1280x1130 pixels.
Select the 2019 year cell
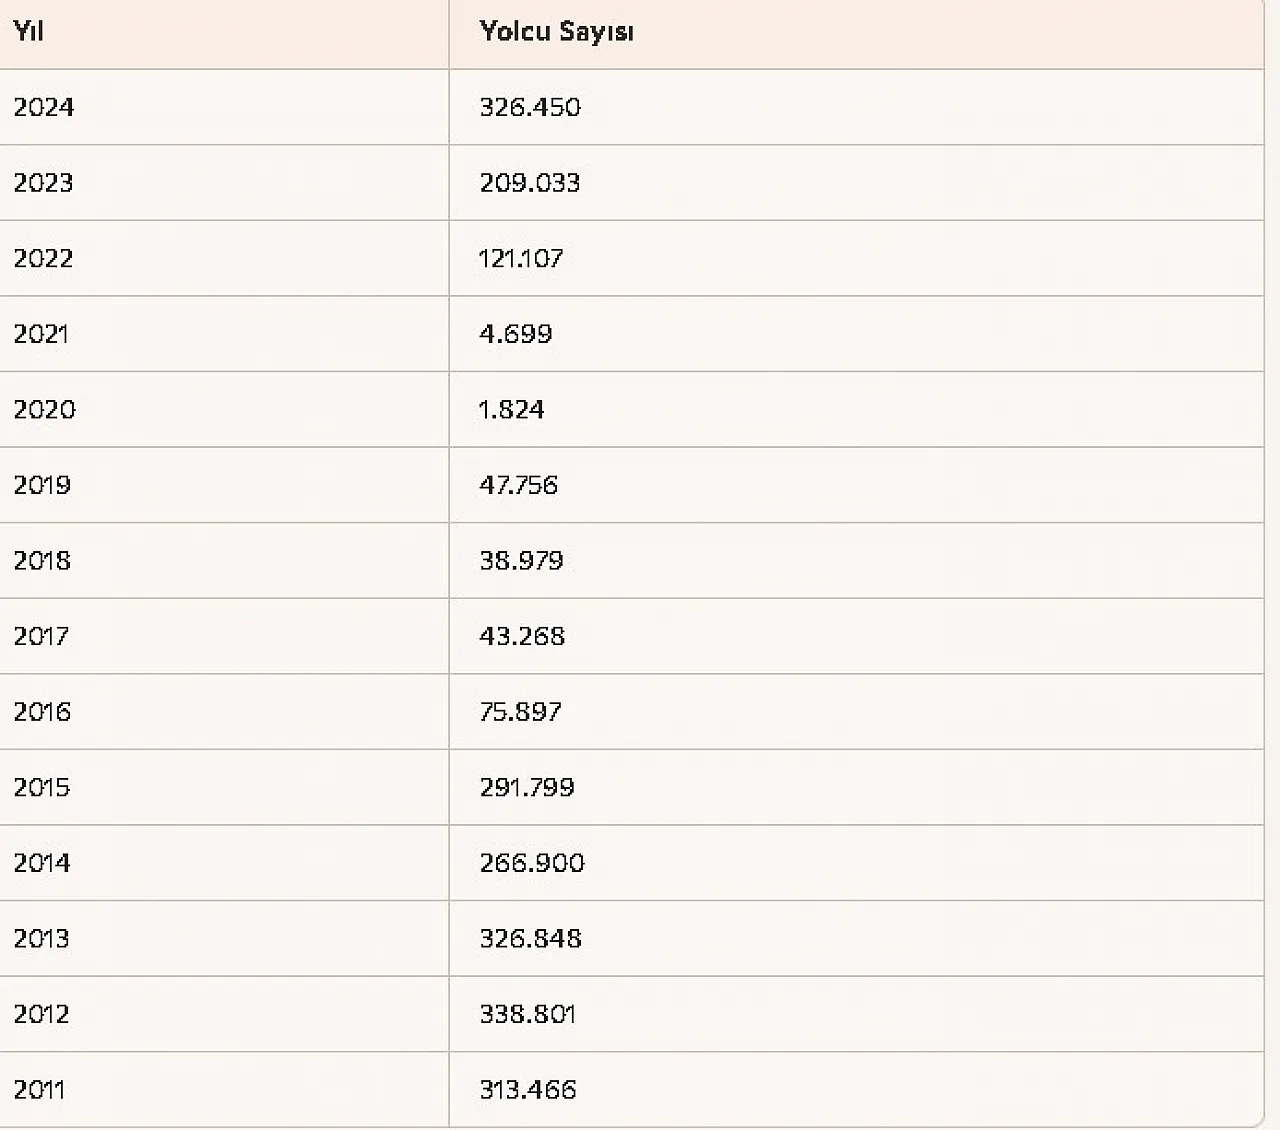tap(43, 485)
